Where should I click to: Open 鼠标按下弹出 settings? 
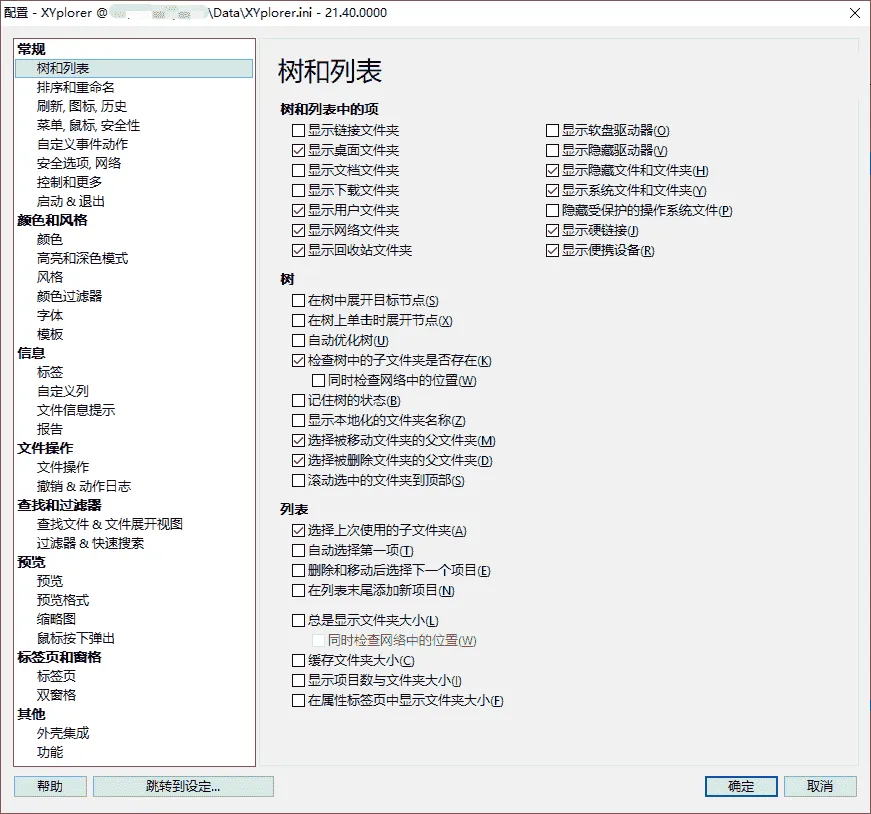coord(76,638)
